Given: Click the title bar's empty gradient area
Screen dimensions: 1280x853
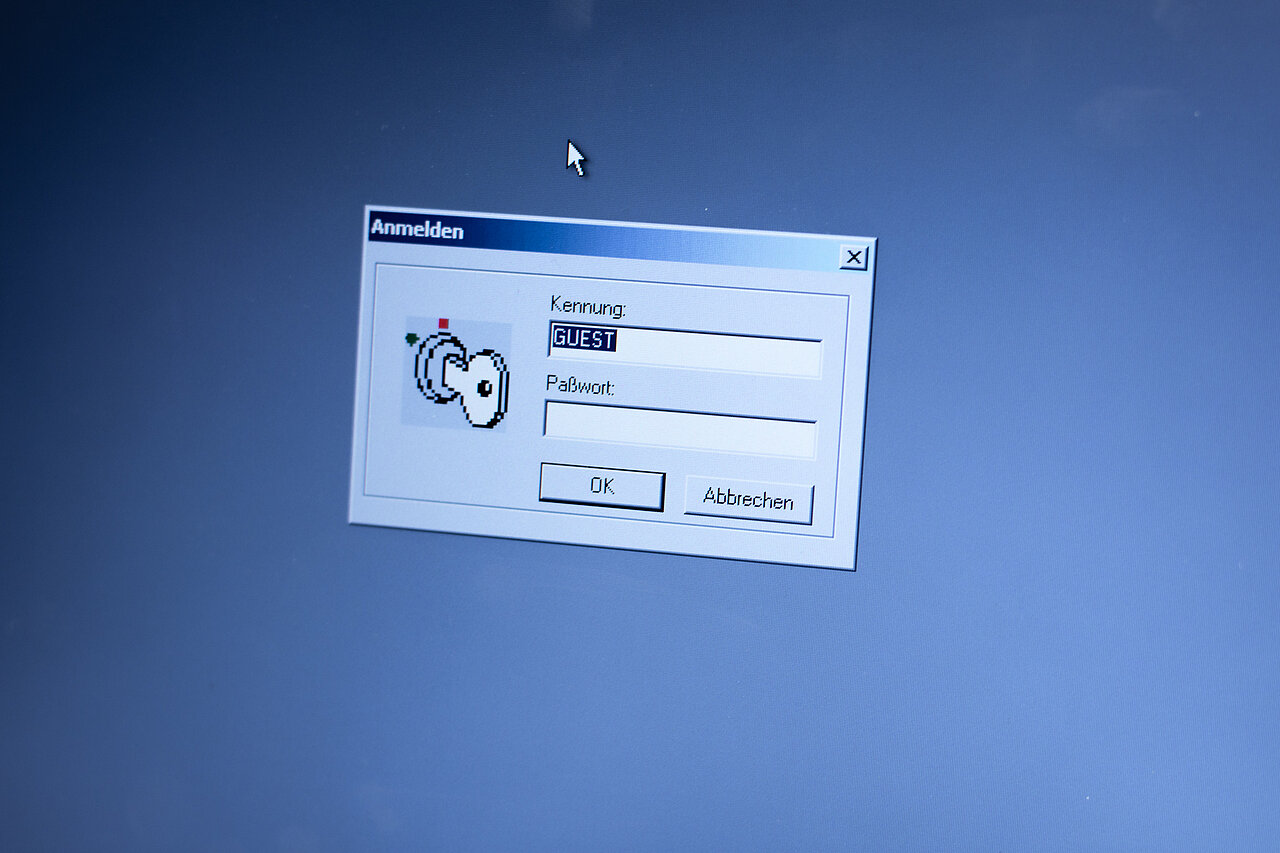Looking at the screenshot, I should [650, 245].
